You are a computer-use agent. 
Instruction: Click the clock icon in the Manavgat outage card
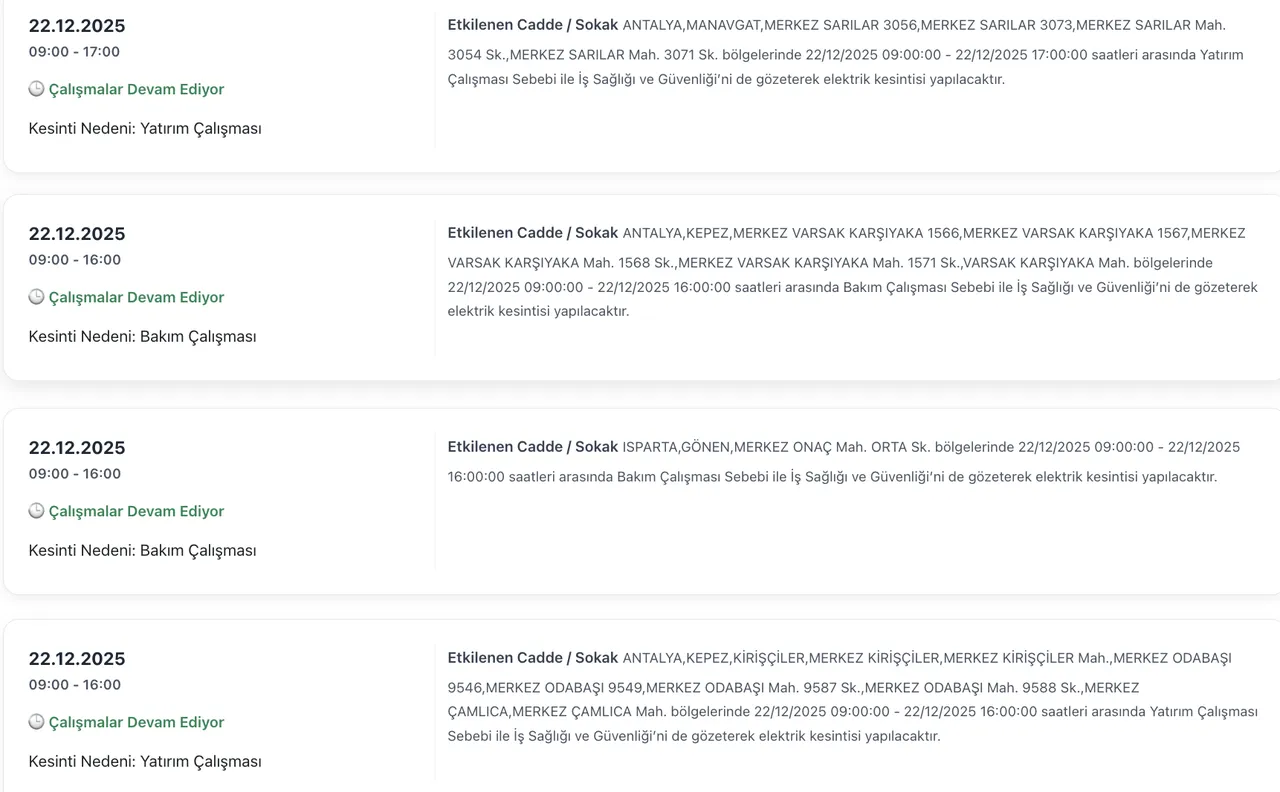(x=36, y=89)
